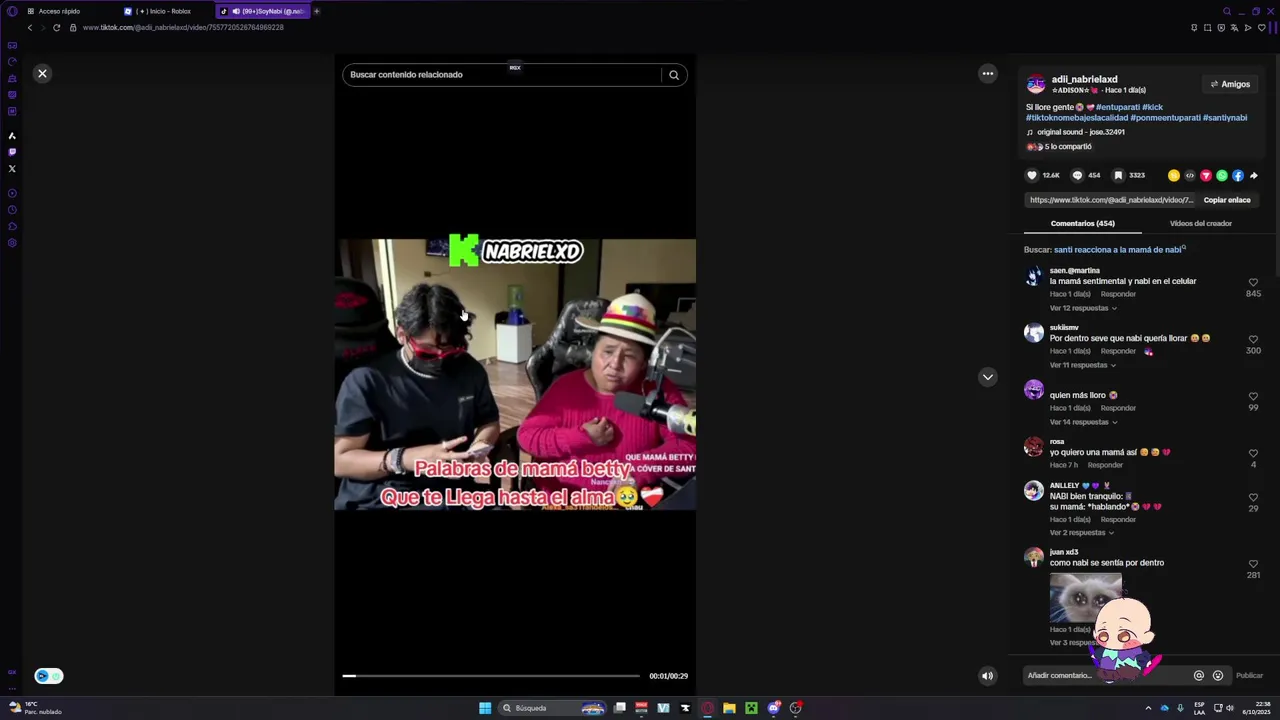Open adii_nabrielaxd profile name
The width and height of the screenshot is (1280, 720).
[1084, 79]
